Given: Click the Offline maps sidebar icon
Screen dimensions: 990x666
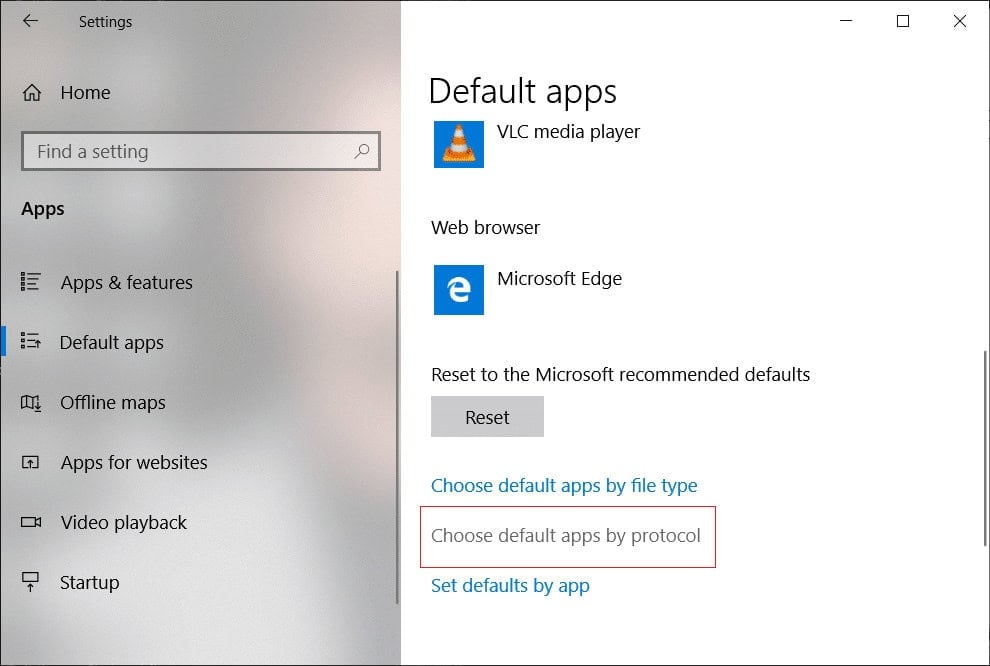Looking at the screenshot, I should pos(32,402).
